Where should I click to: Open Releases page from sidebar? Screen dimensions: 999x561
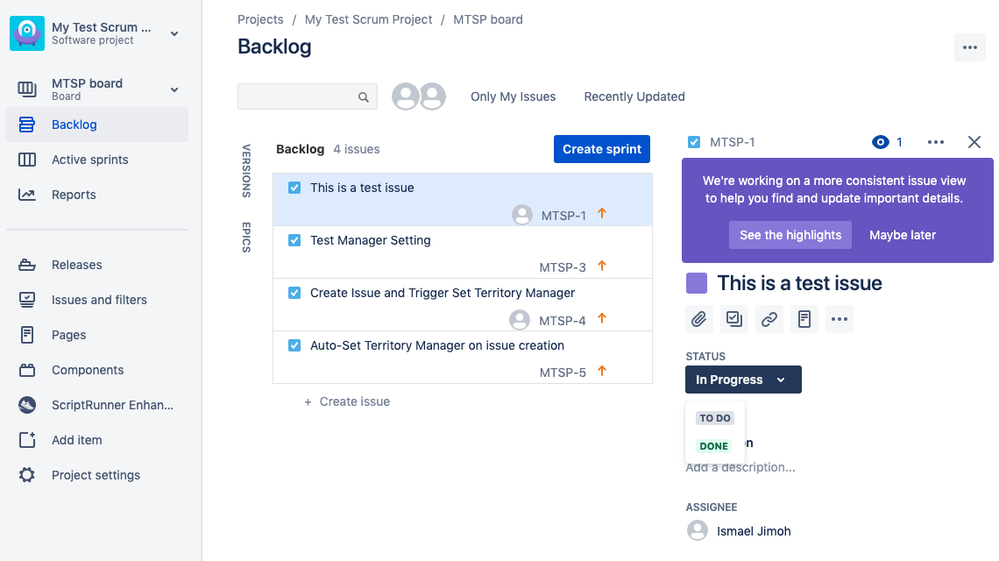76,265
